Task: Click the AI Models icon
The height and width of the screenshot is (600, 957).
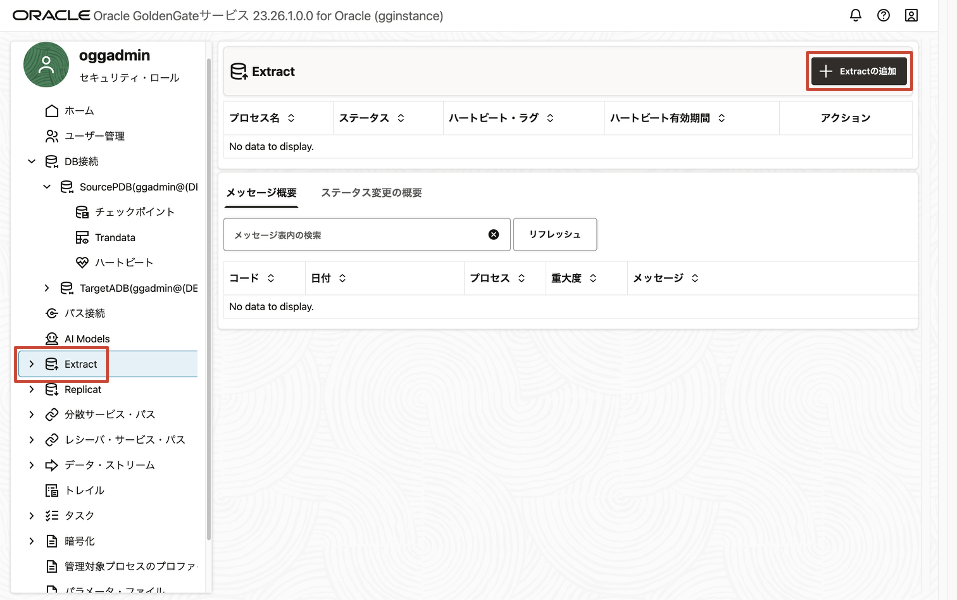Action: click(x=52, y=339)
